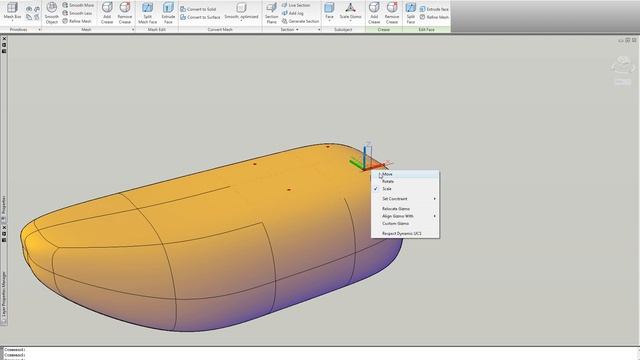Click Smooth Less in Mesh panel
Image resolution: width=640 pixels, height=360 pixels.
pyautogui.click(x=78, y=13)
